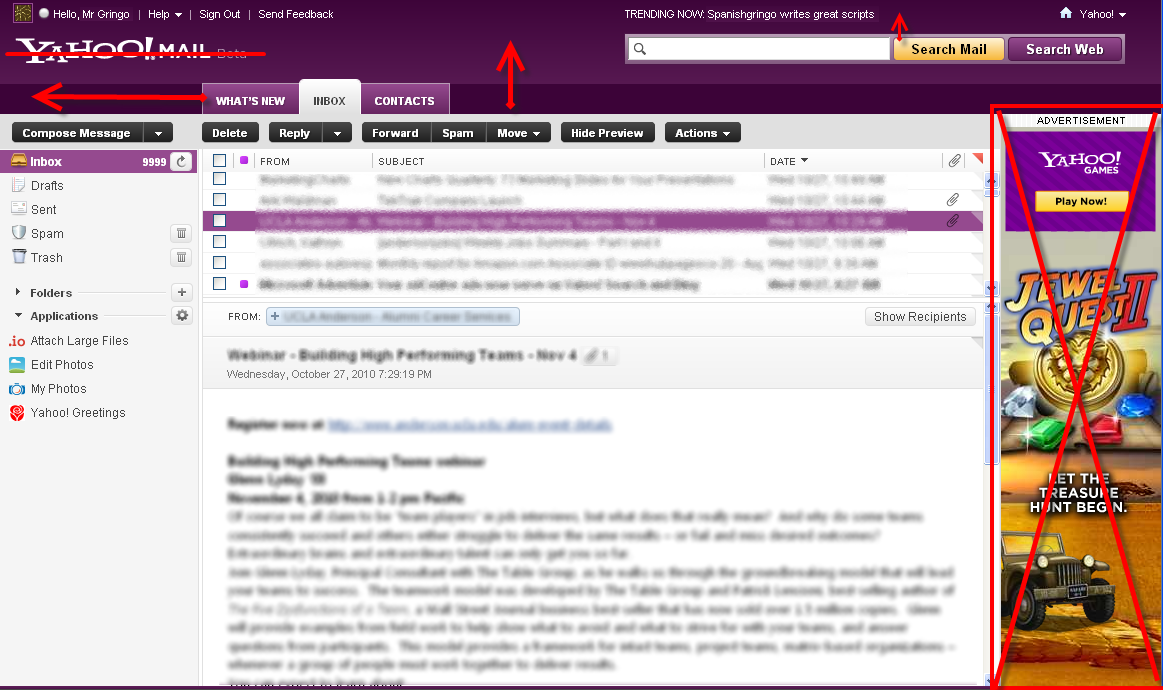Click the red flag column header icon
This screenshot has width=1163, height=690.
click(978, 158)
